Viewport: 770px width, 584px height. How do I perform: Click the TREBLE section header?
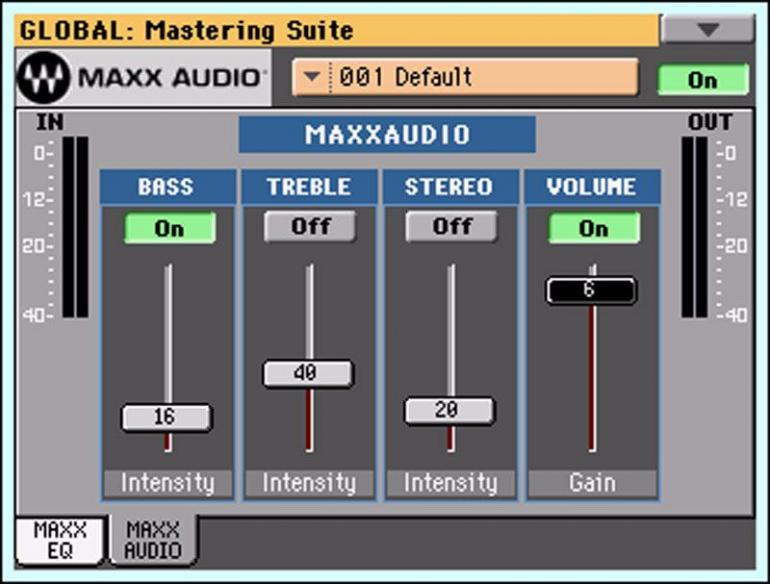pos(309,187)
